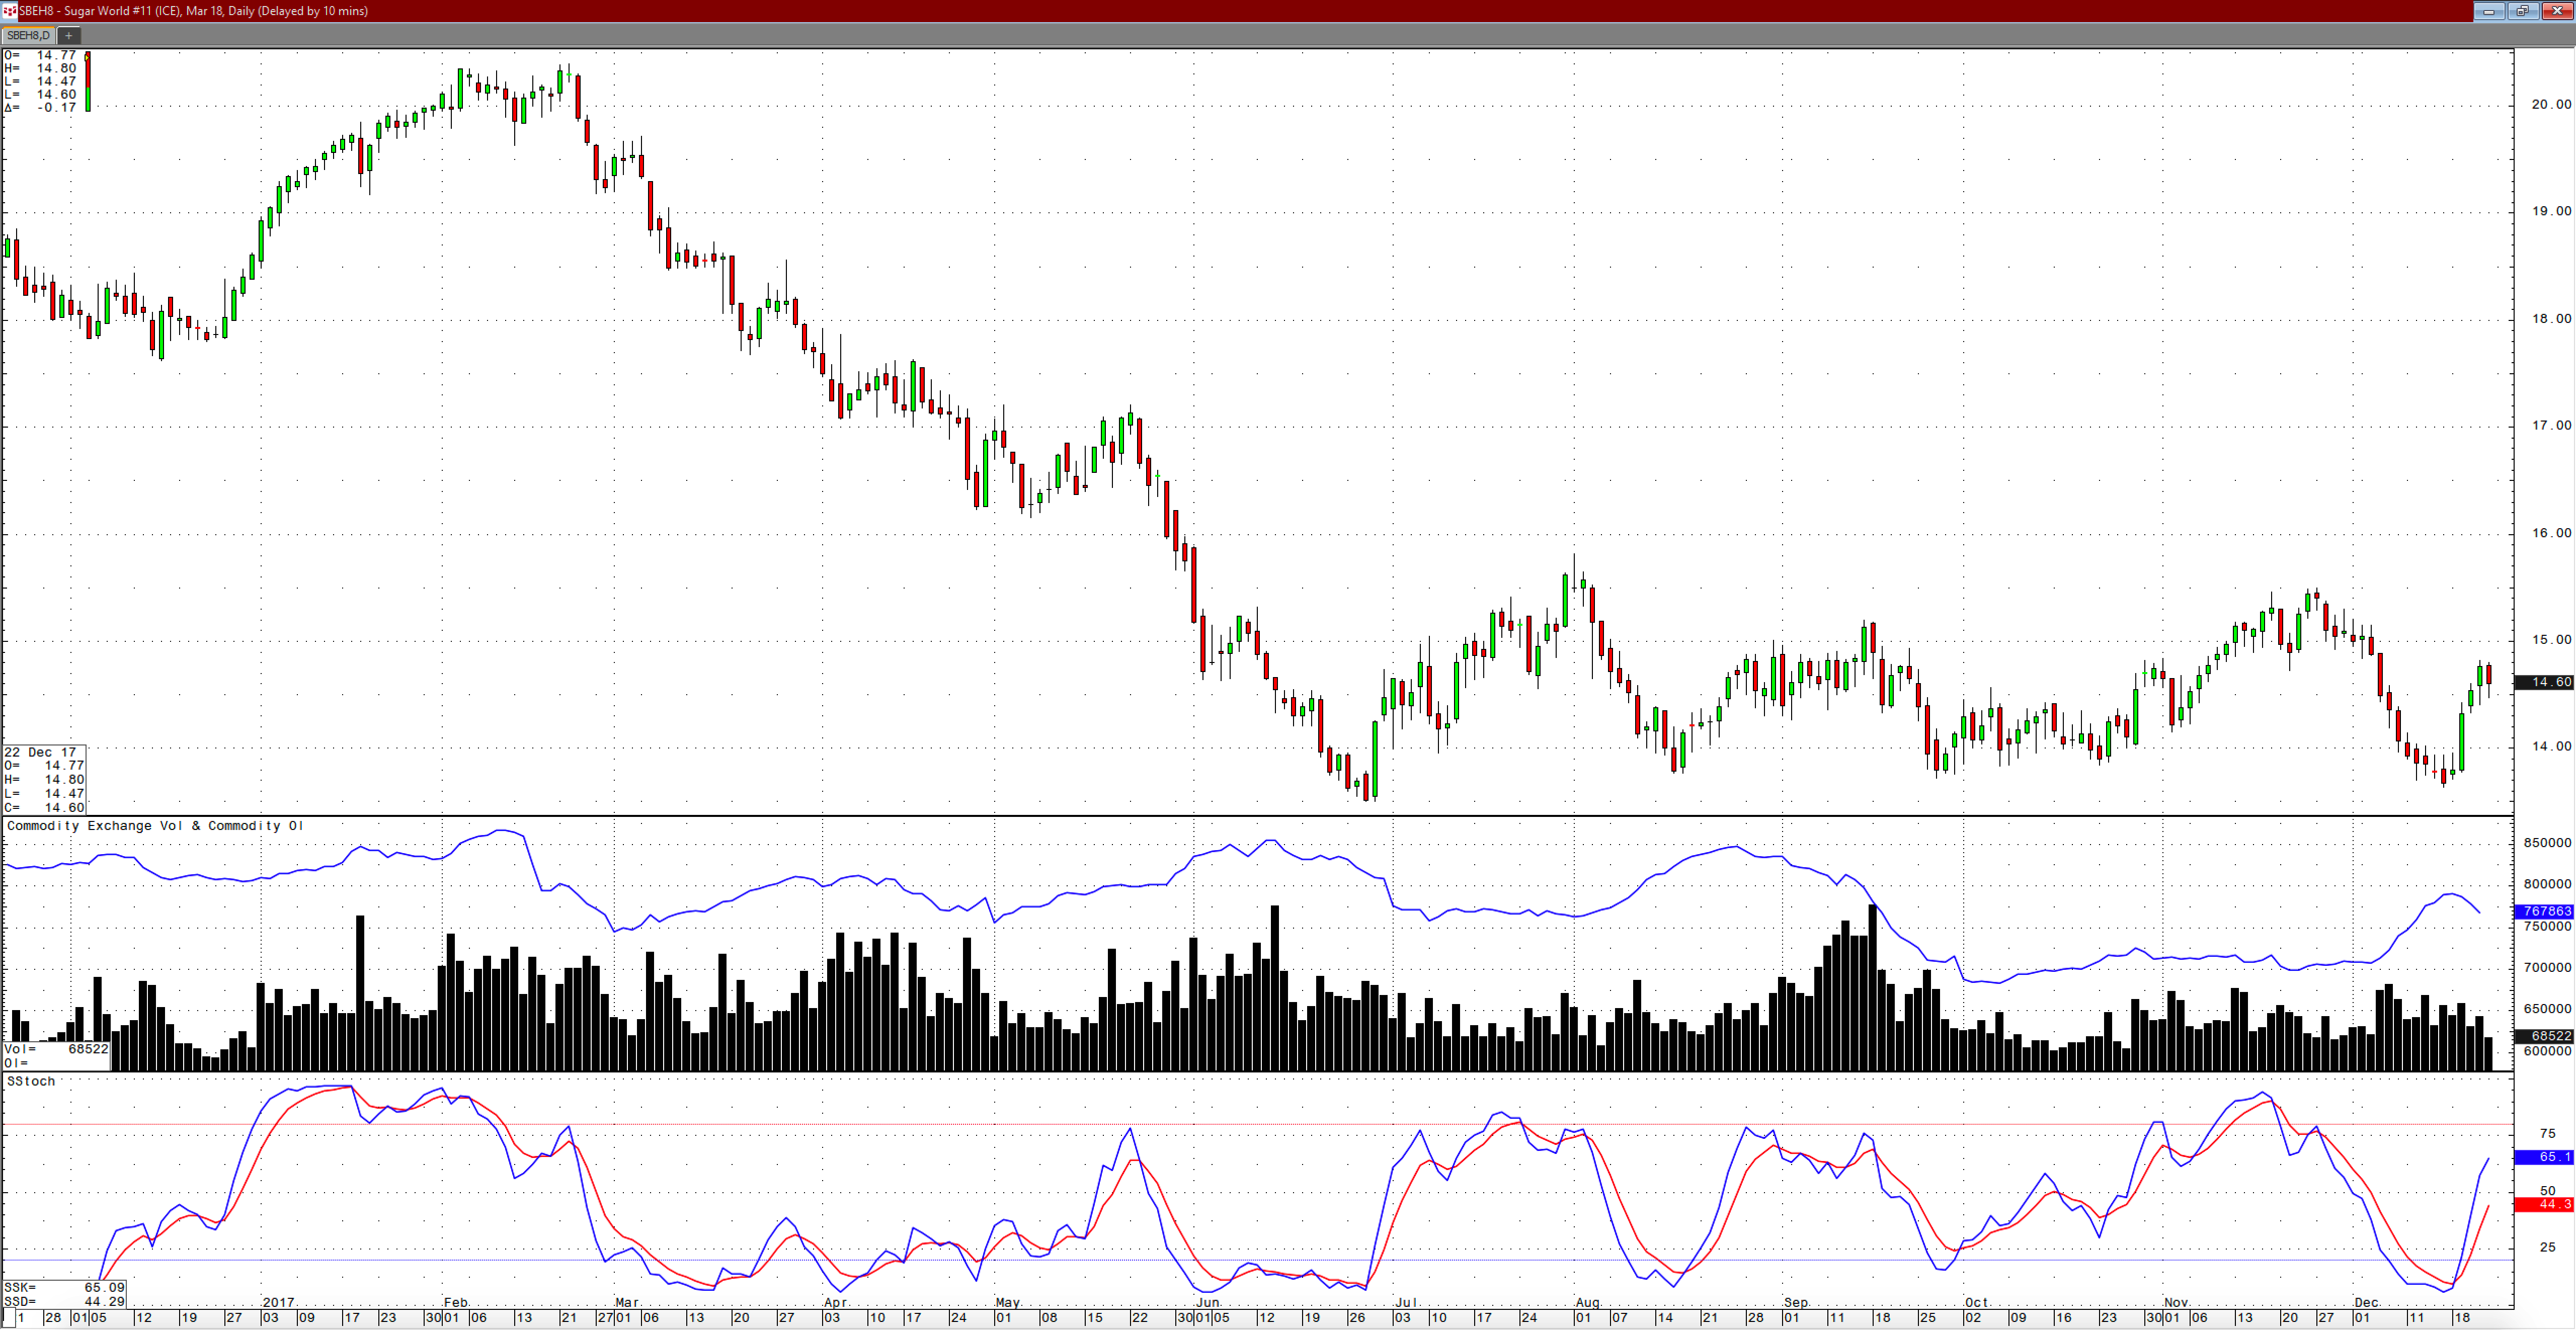Click the red and green range bar beside the OHLC values
This screenshot has width=2576, height=1330.
tap(88, 81)
